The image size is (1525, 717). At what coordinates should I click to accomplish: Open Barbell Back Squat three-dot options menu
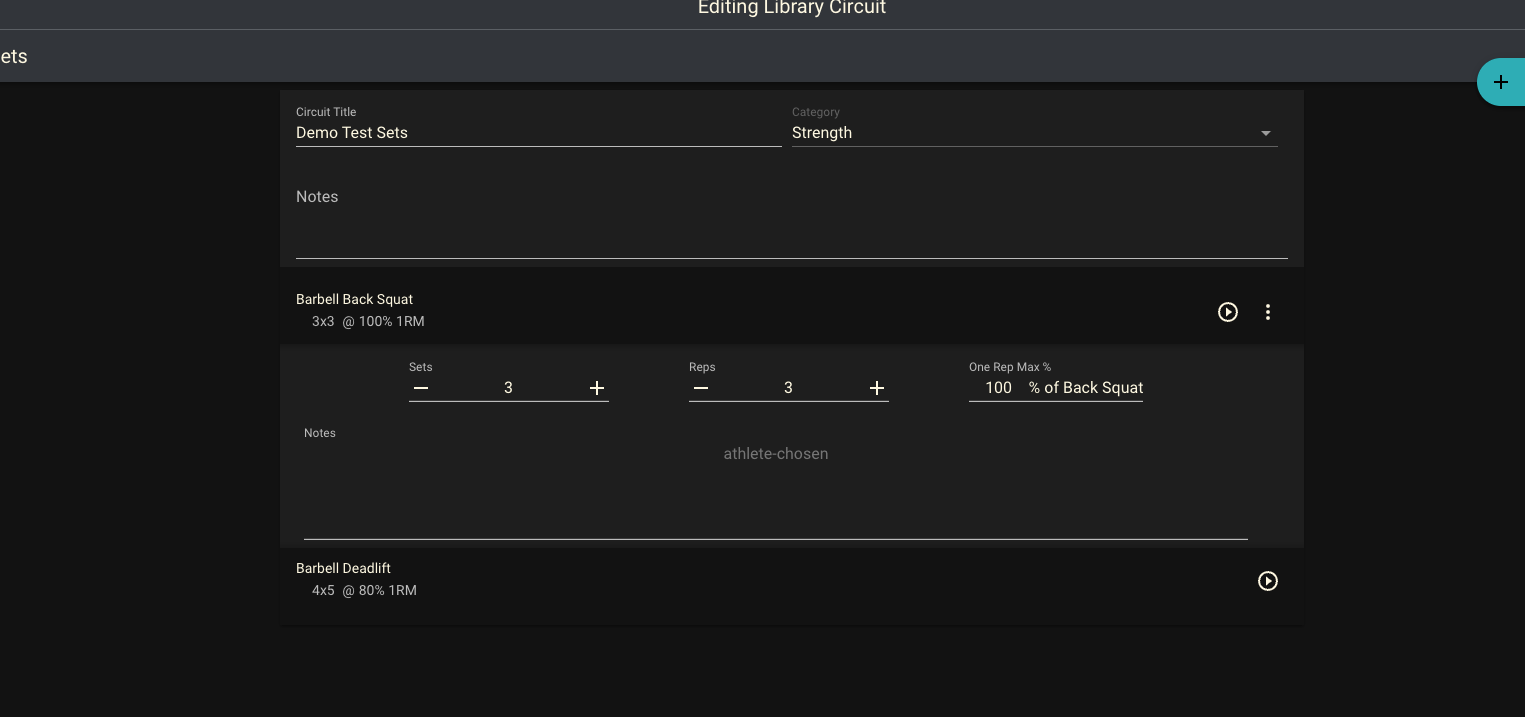(1268, 312)
